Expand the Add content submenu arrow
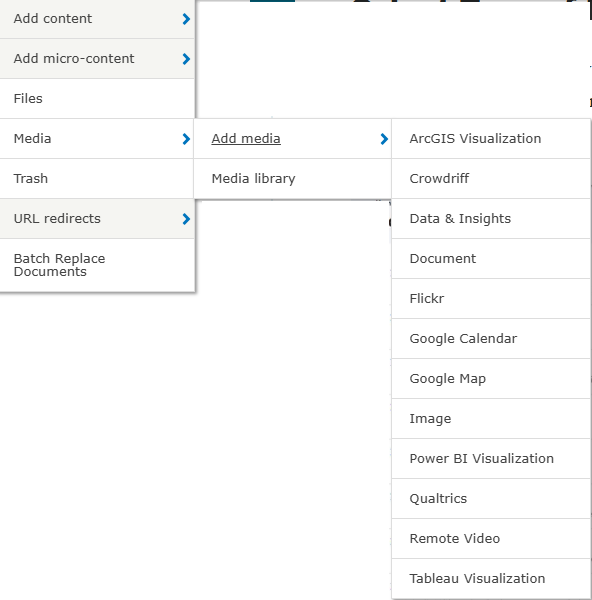 [x=186, y=19]
